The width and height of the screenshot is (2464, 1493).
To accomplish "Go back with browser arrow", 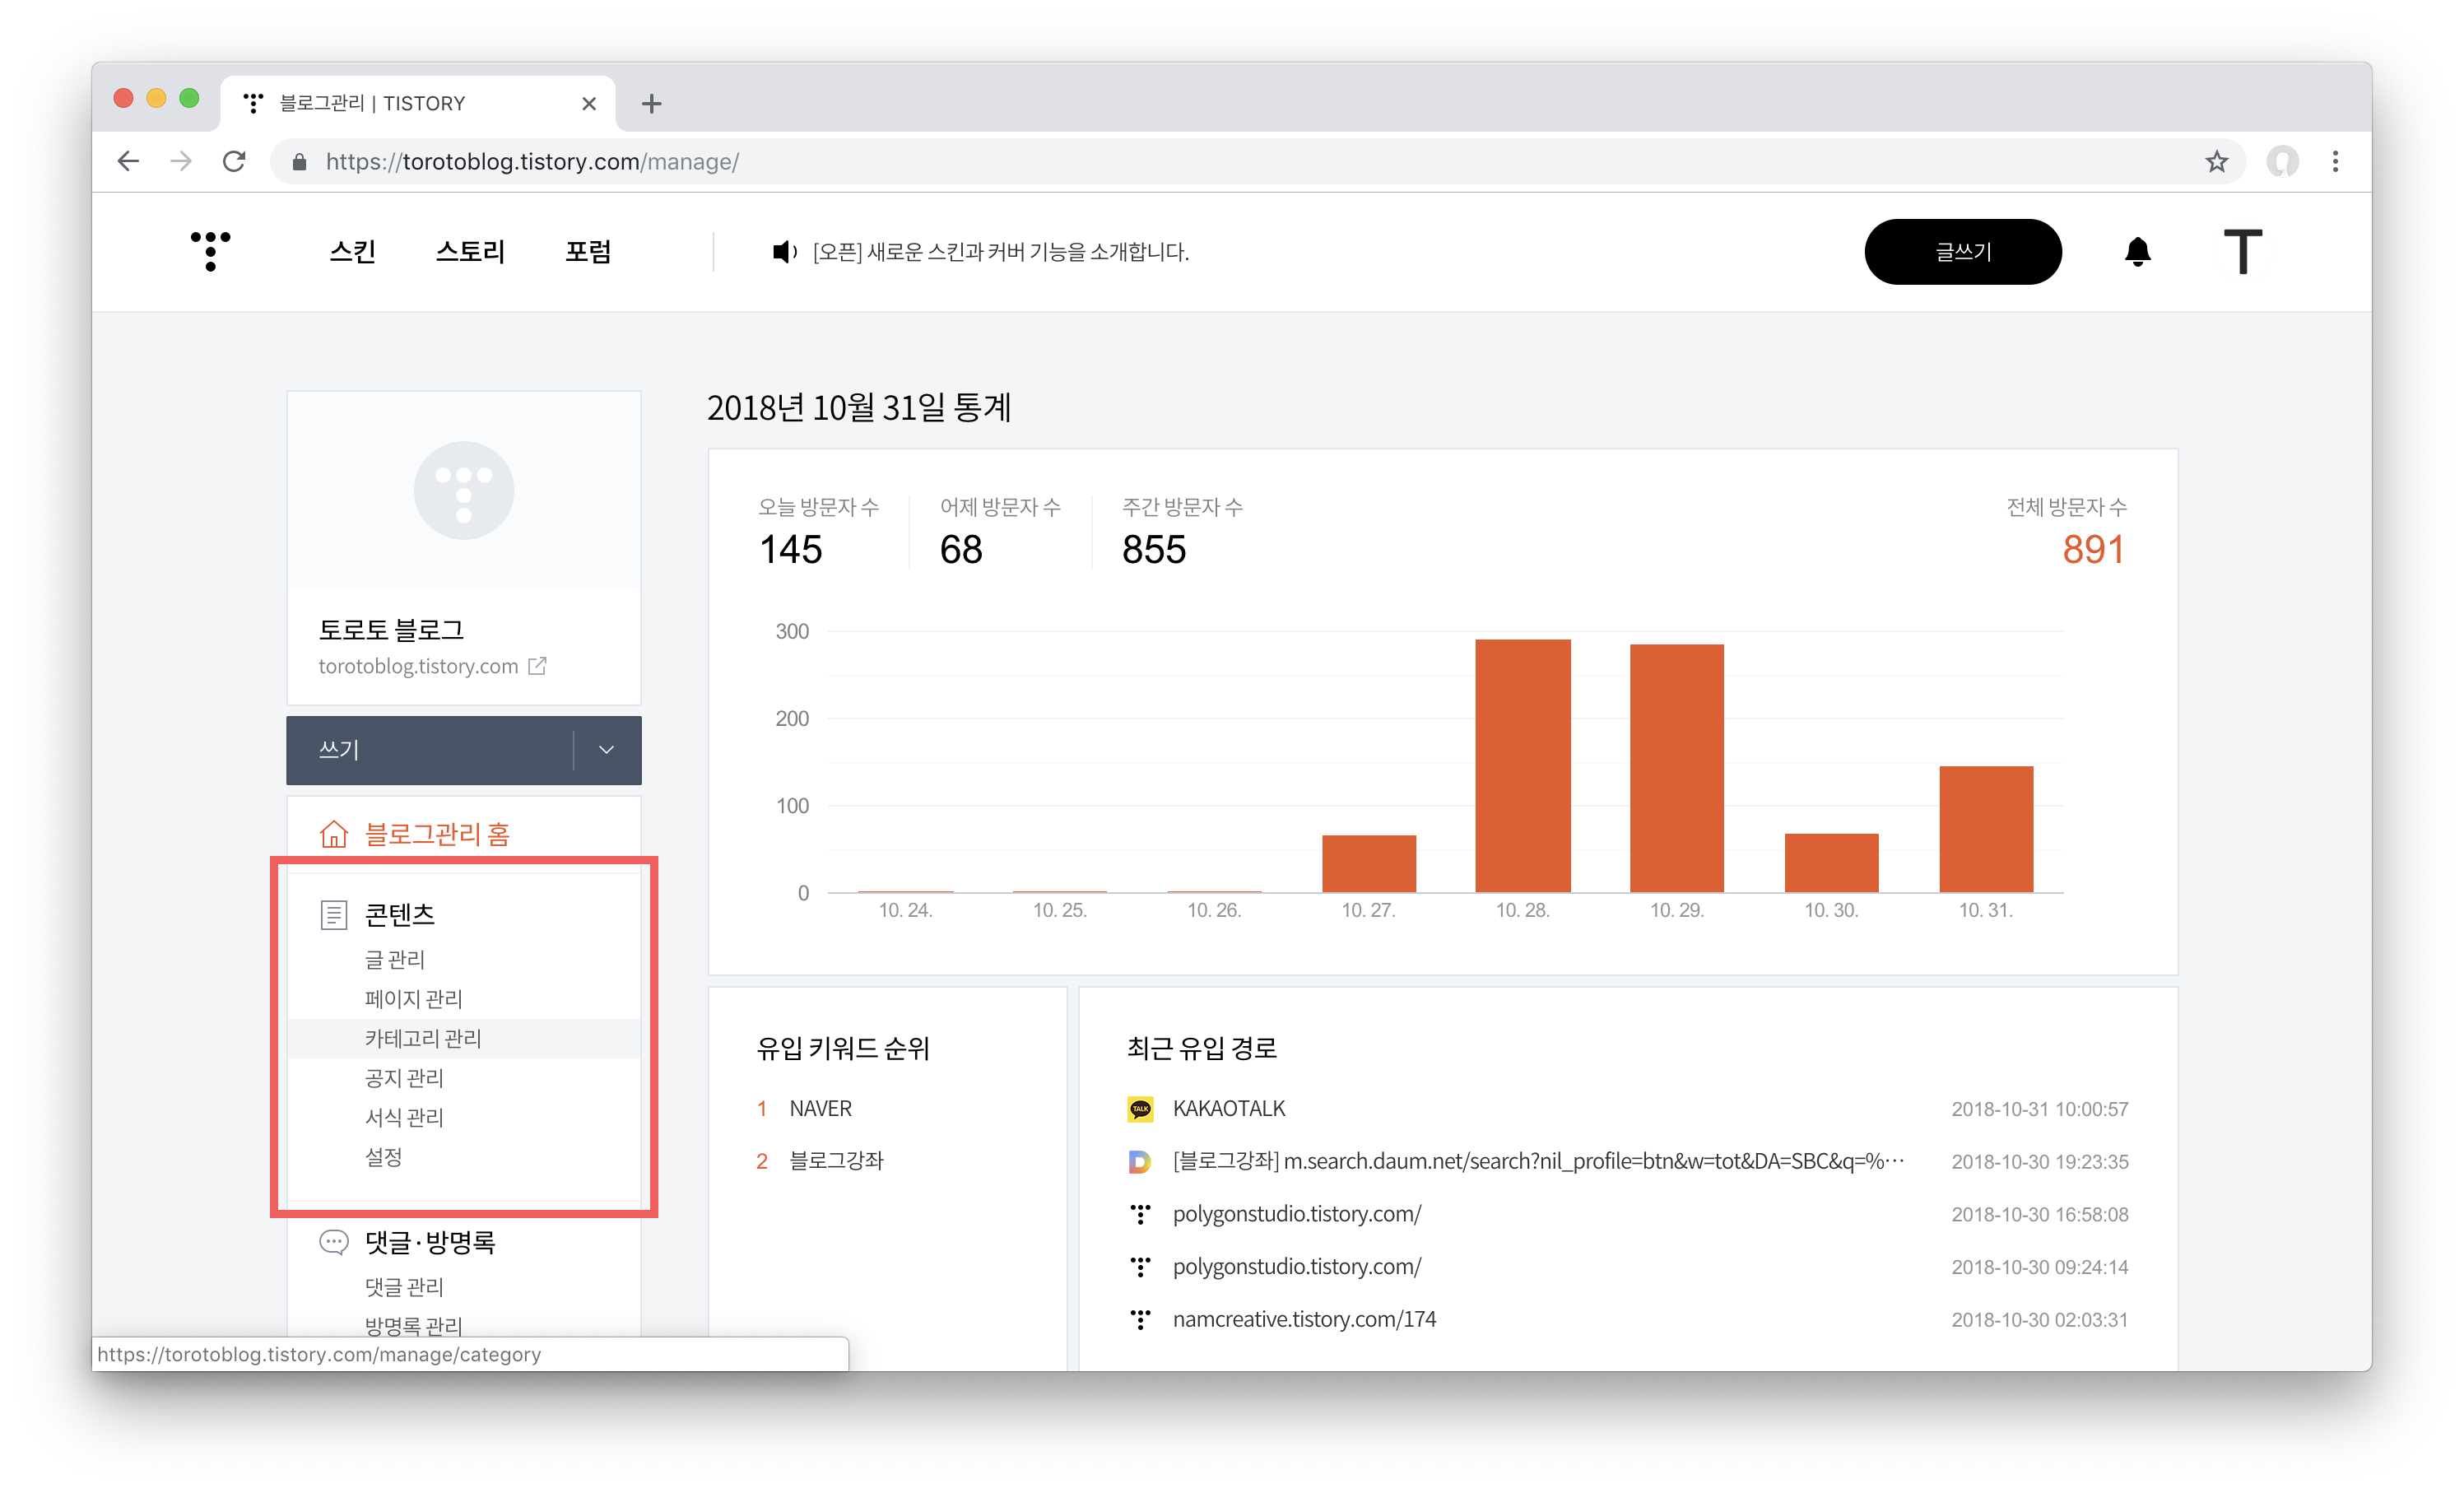I will tap(128, 162).
